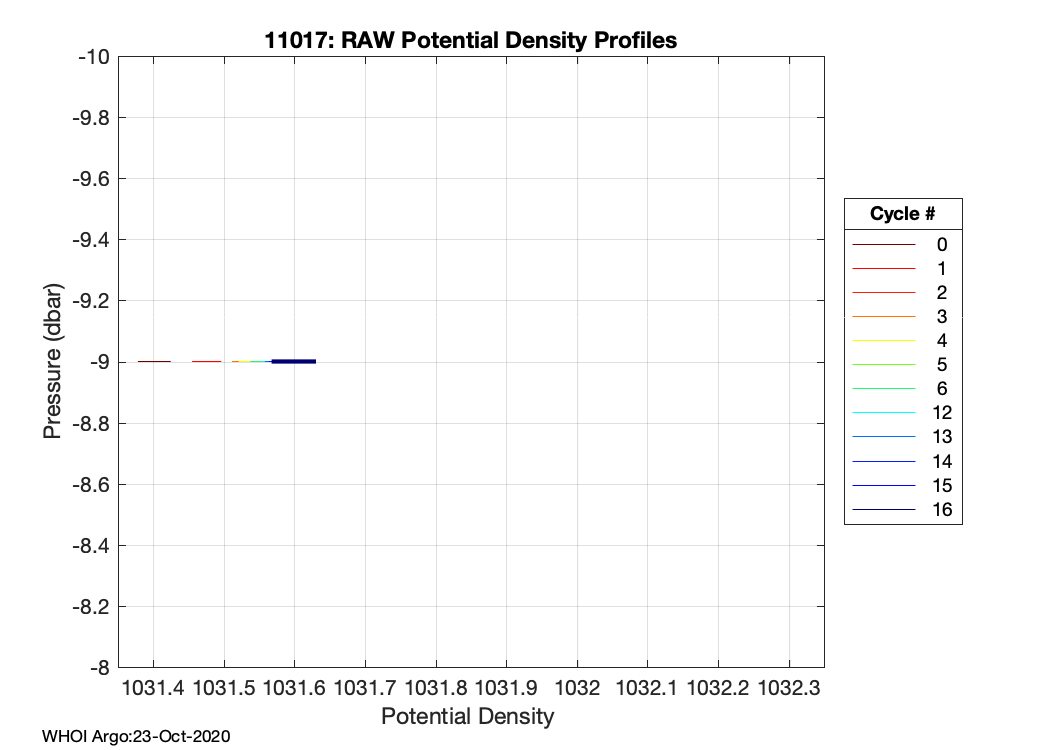1050x750 pixels.
Task: Select the plot title 'RAW Potential Density Profiles'
Action: point(471,41)
